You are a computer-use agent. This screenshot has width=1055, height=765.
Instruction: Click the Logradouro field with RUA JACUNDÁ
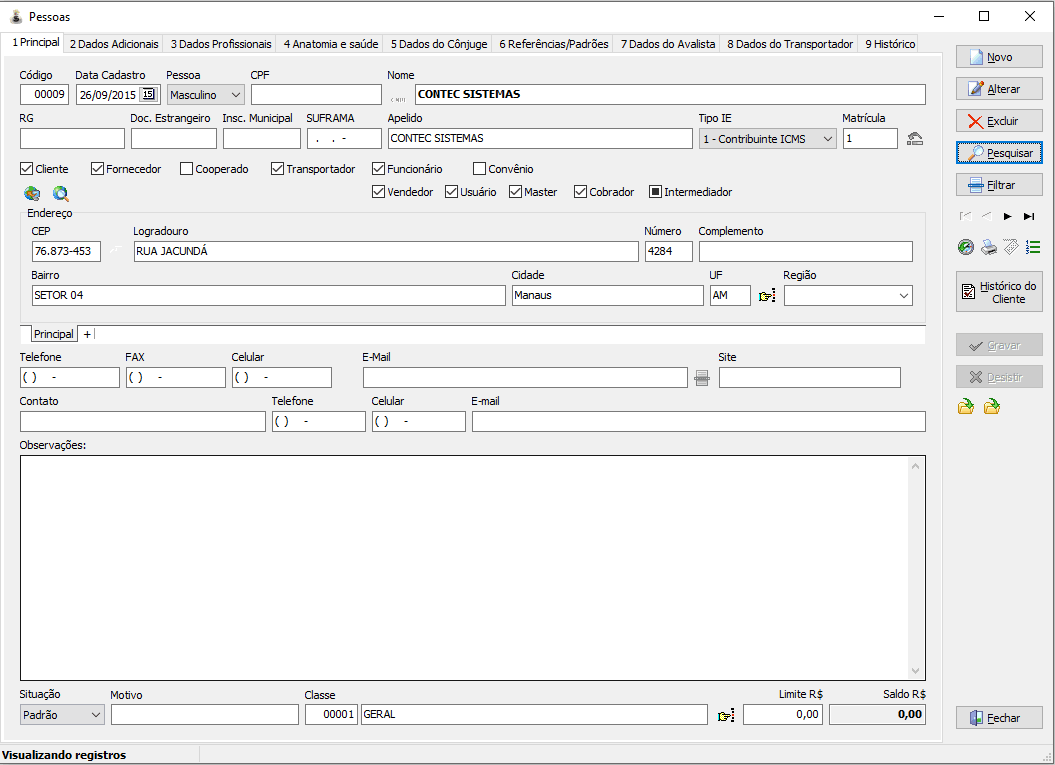tap(386, 252)
